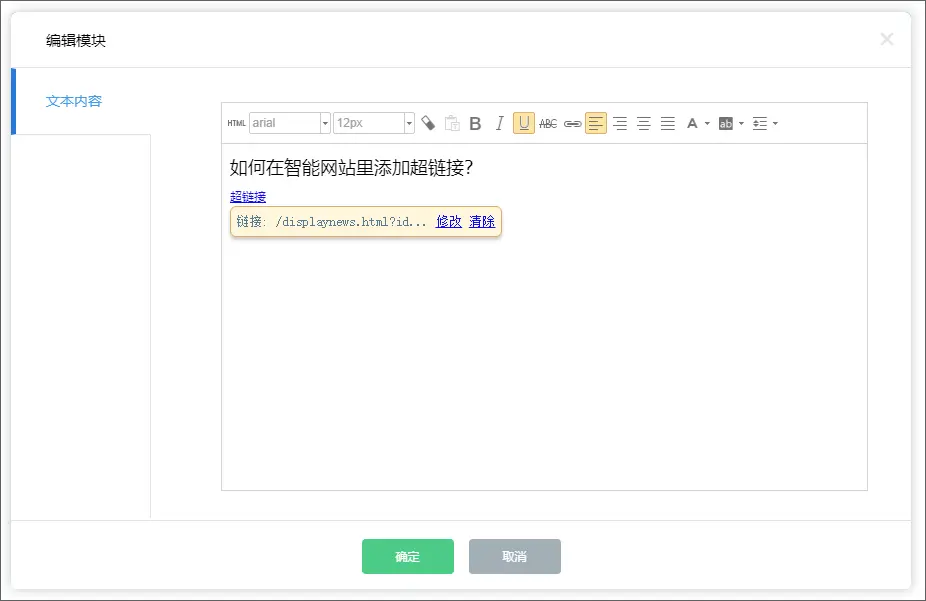Screen dimensions: 926x601
Task: Center-align the text
Action: pos(644,123)
